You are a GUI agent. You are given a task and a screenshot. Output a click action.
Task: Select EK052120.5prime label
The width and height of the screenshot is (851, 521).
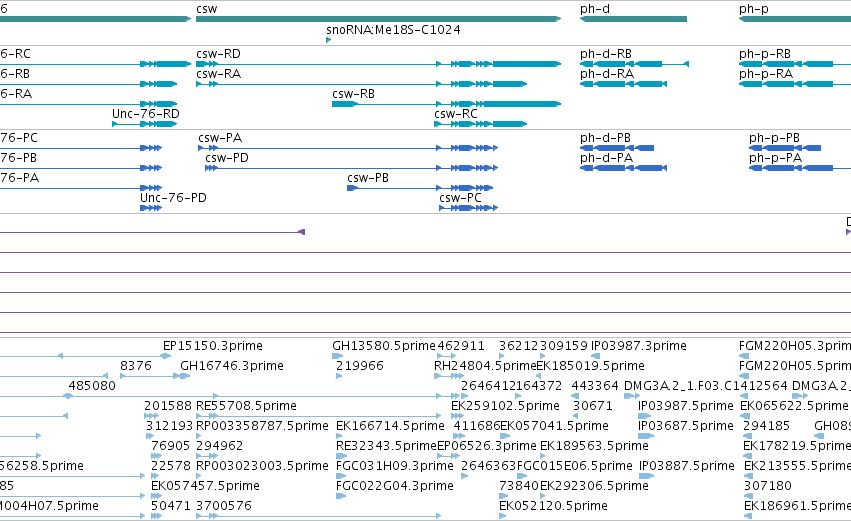pos(553,506)
